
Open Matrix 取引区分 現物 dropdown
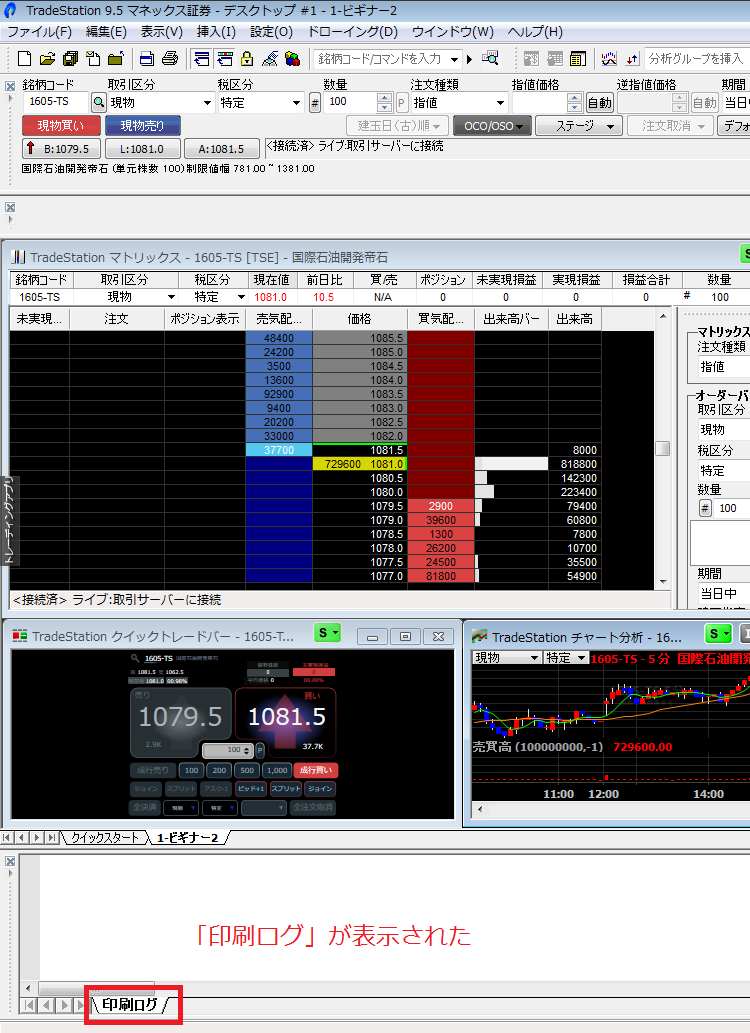coord(171,297)
